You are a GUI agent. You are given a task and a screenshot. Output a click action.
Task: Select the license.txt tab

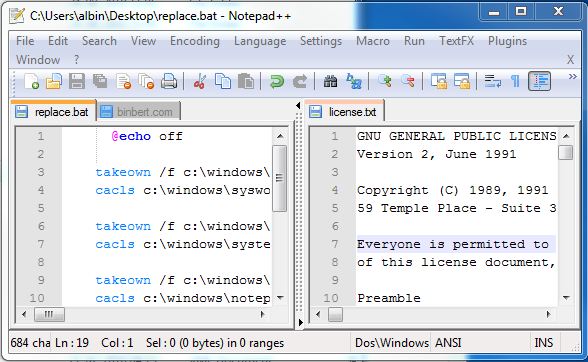345,111
